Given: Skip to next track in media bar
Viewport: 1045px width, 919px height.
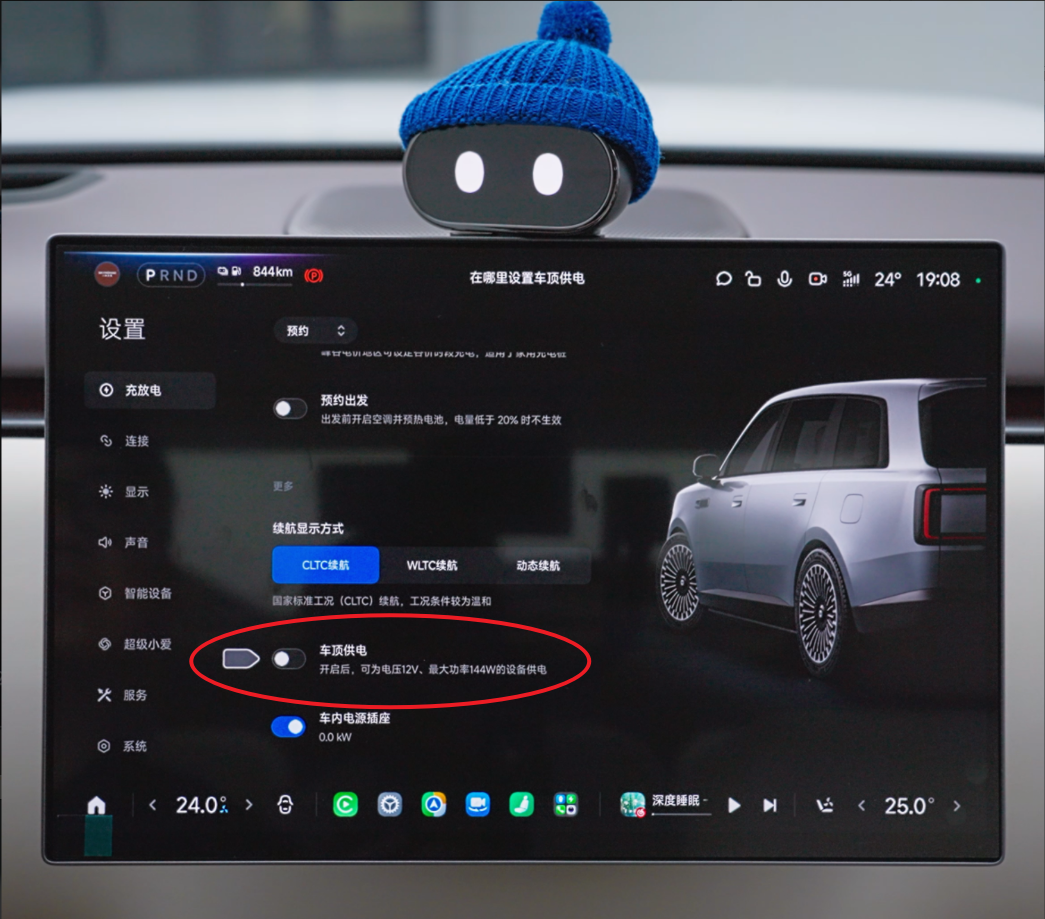Looking at the screenshot, I should [770, 805].
